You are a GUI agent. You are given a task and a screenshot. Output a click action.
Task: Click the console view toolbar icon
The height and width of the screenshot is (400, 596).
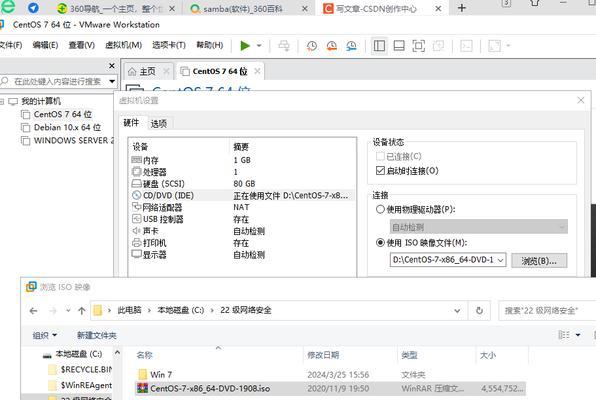[x=466, y=46]
